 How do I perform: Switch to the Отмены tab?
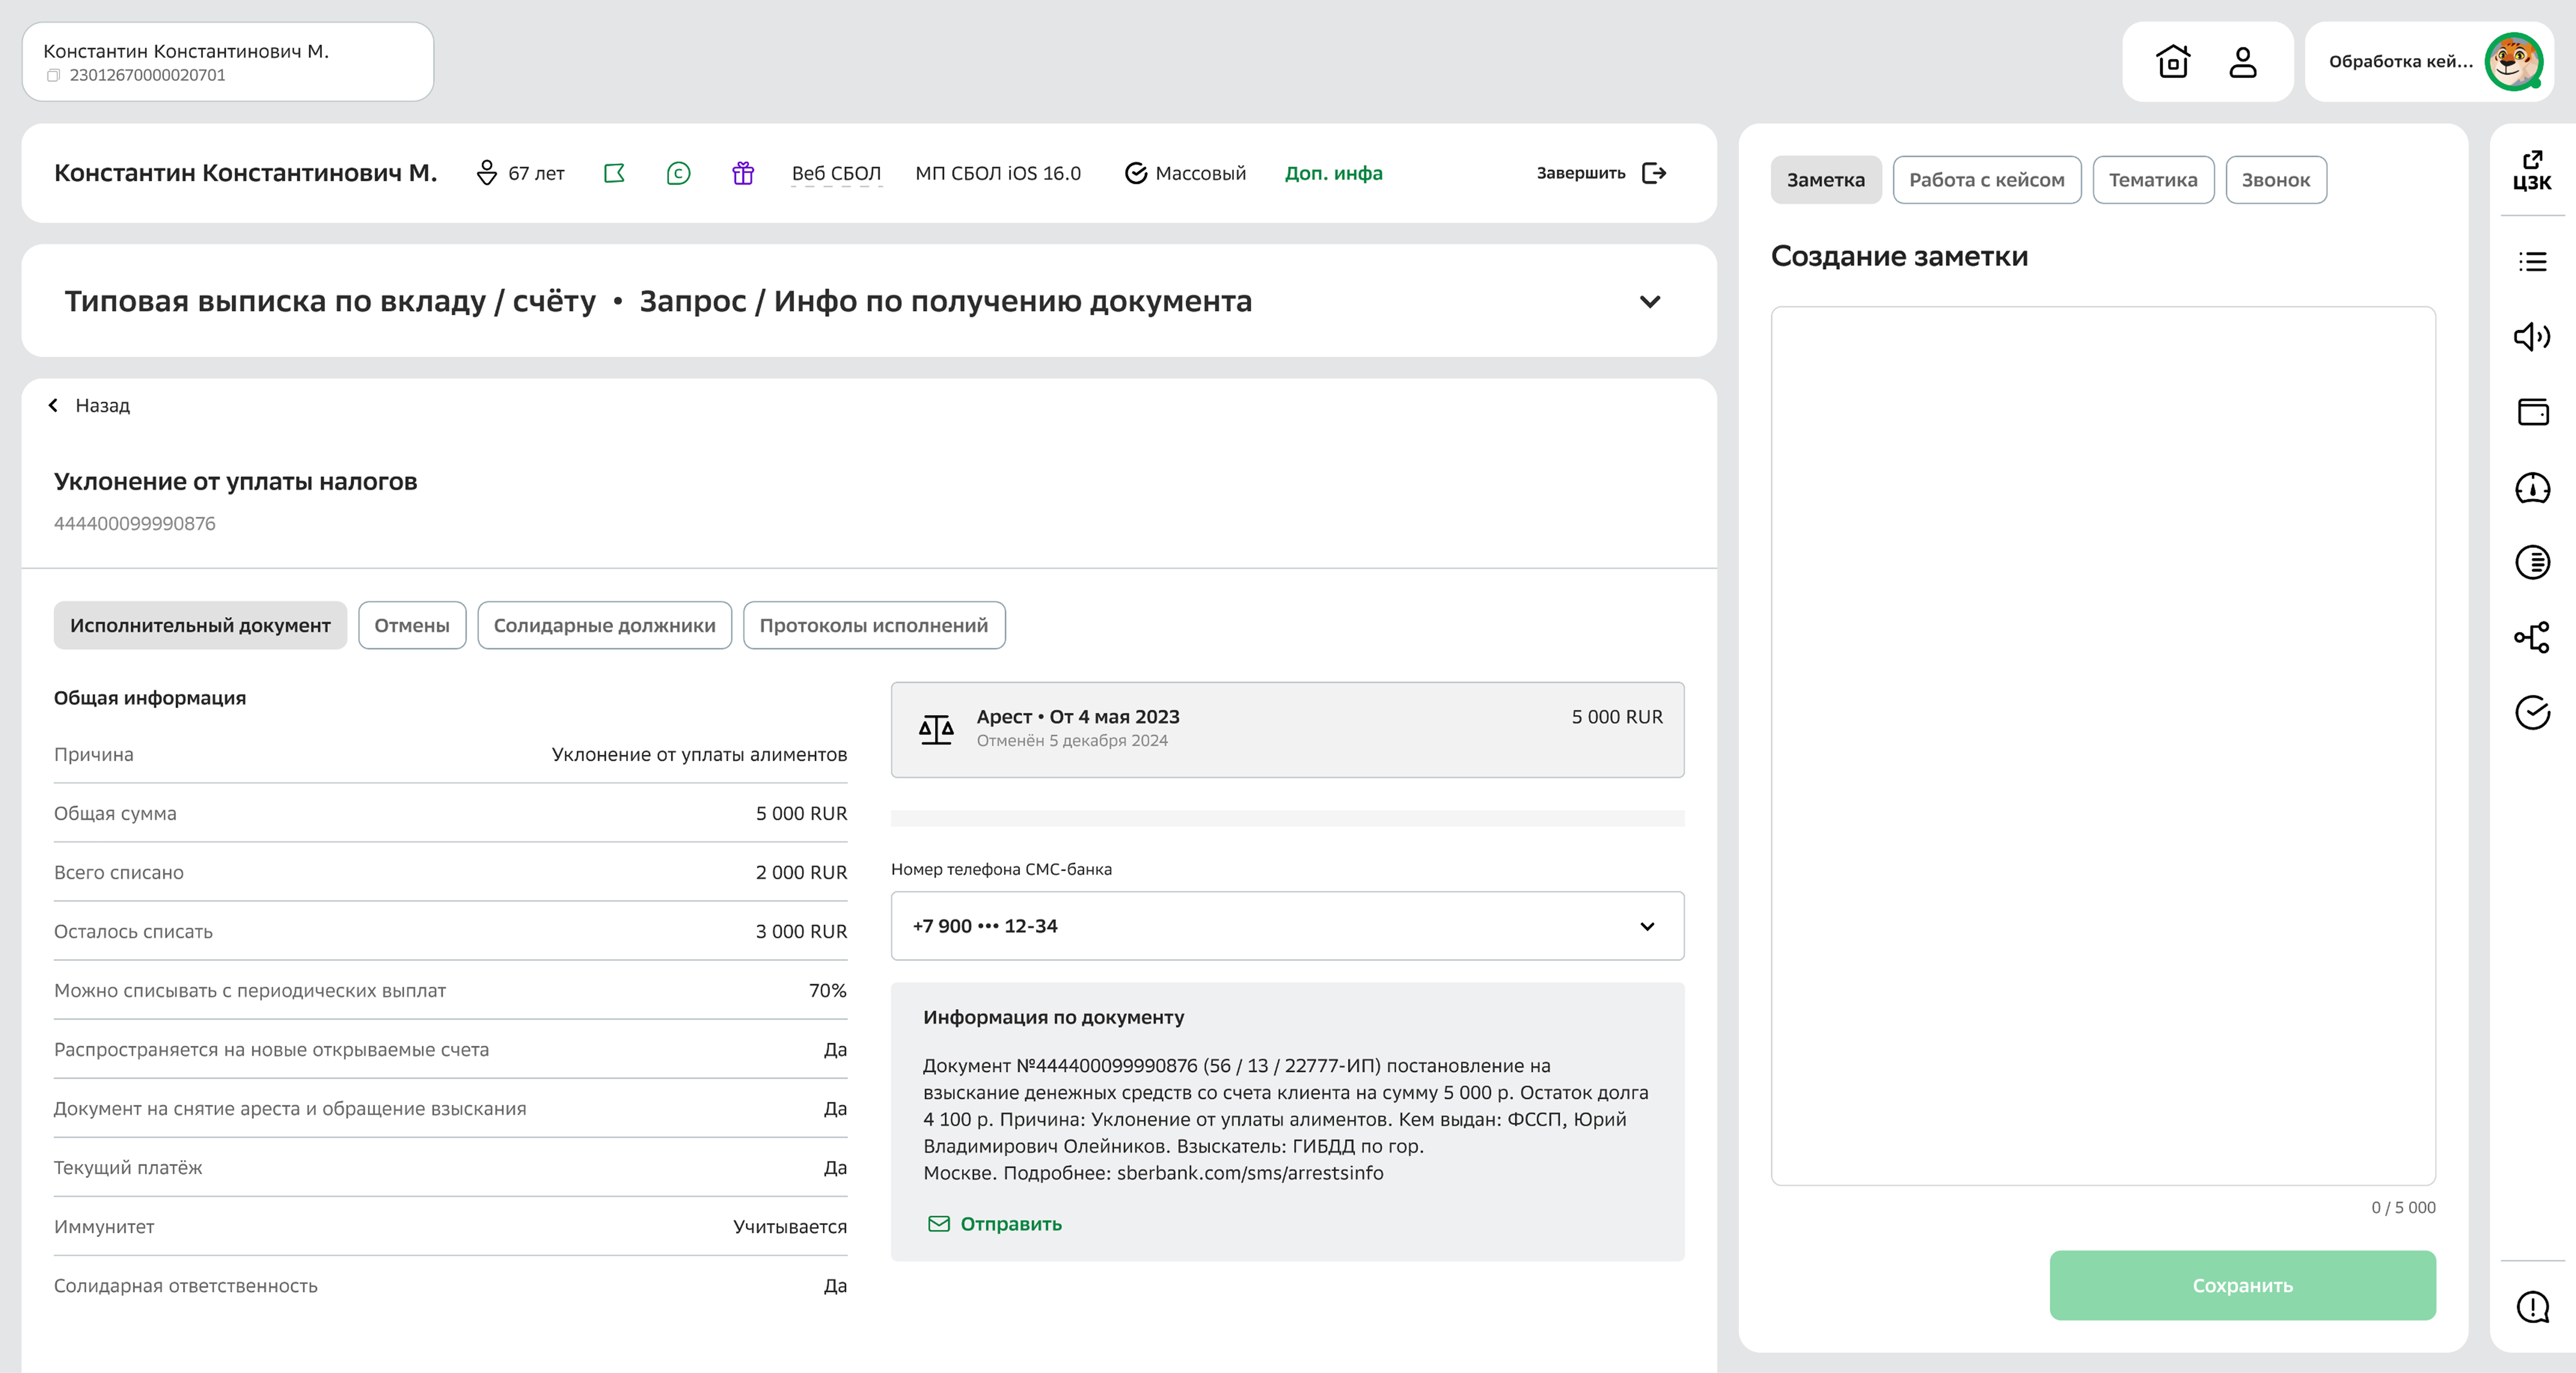click(x=411, y=625)
